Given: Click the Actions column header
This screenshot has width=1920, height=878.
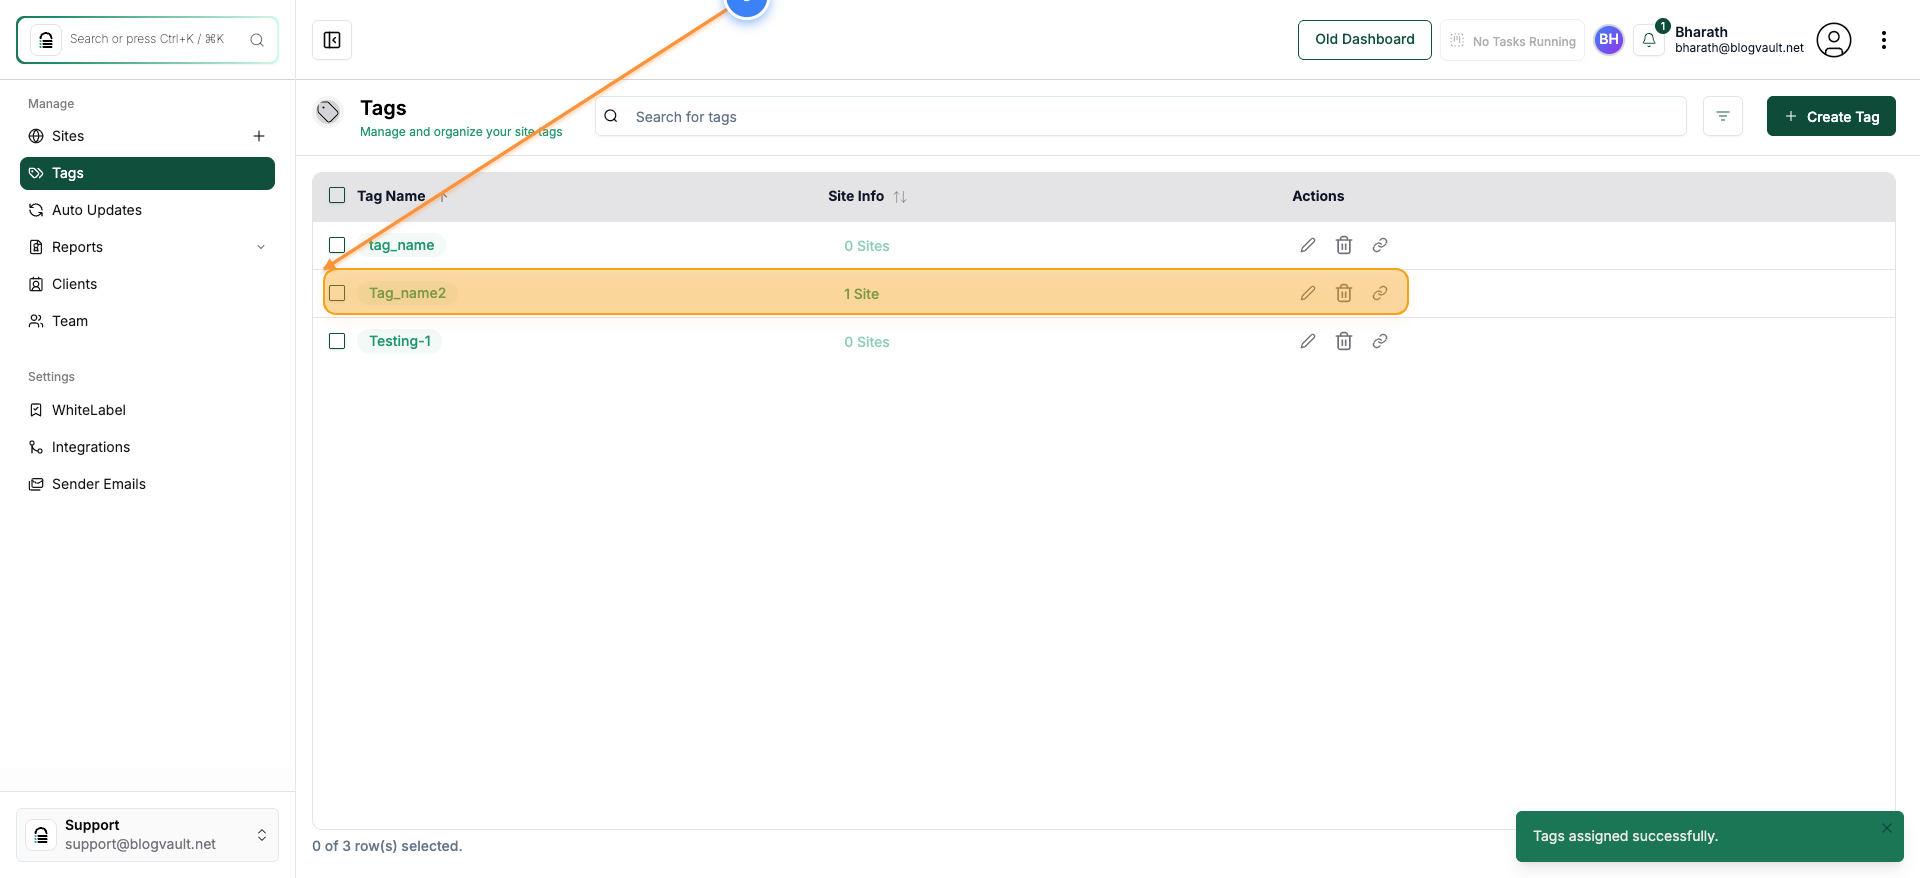Looking at the screenshot, I should click(1318, 196).
